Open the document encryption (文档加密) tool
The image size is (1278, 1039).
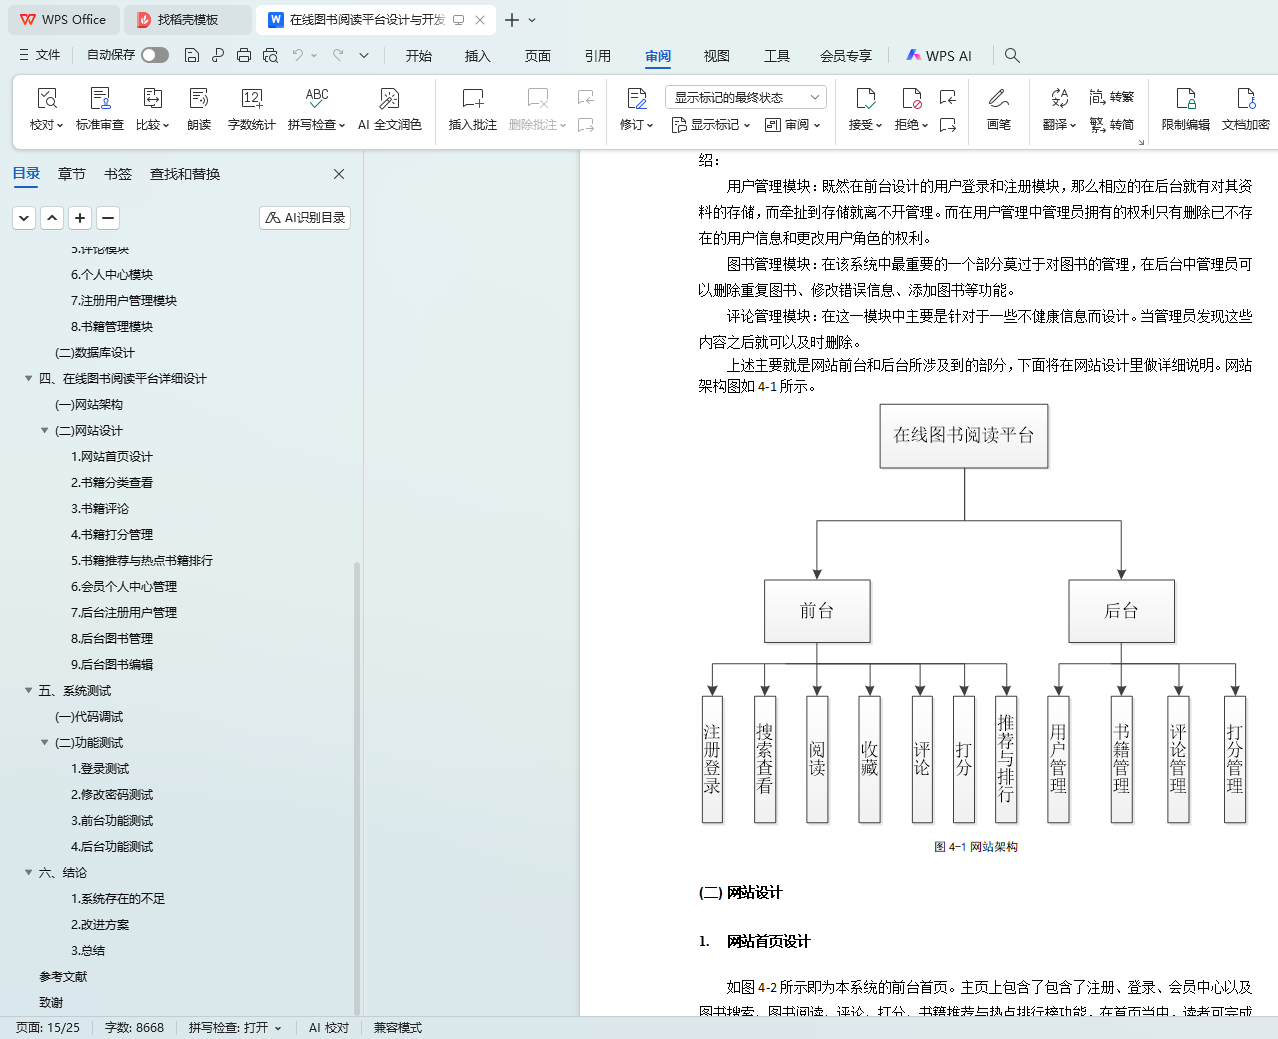[1245, 99]
